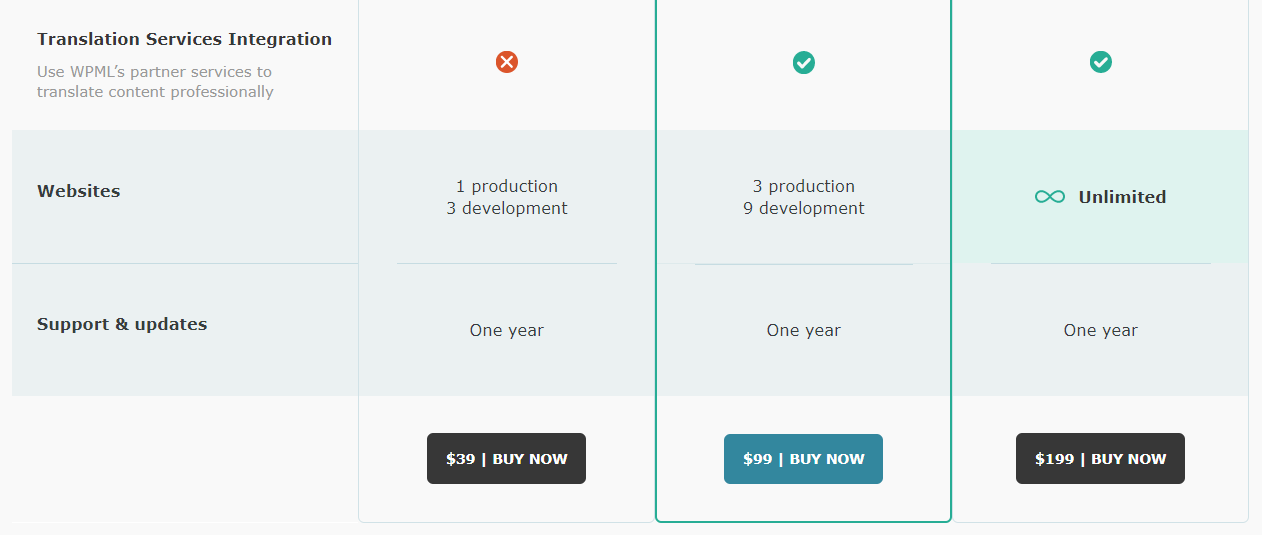1262x535 pixels.
Task: Click the bold Unlimited websites text
Action: [1122, 197]
